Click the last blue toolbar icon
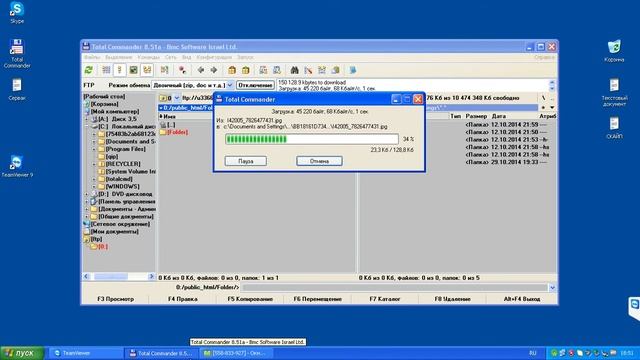 click(x=353, y=70)
